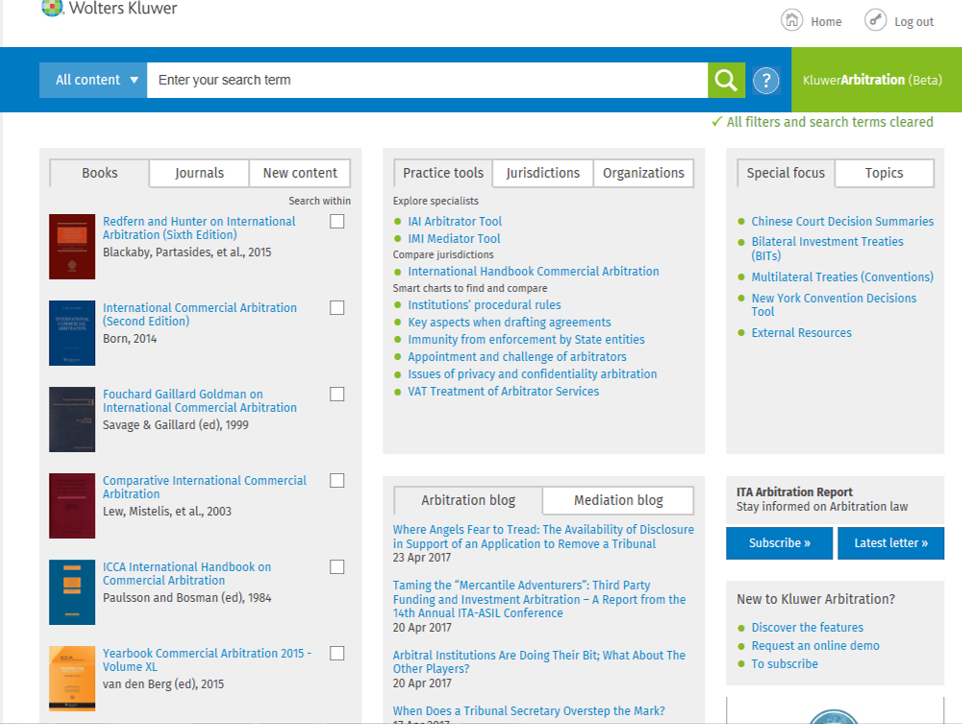Click the Subscribe » button
This screenshot has width=962, height=724.
tap(779, 543)
